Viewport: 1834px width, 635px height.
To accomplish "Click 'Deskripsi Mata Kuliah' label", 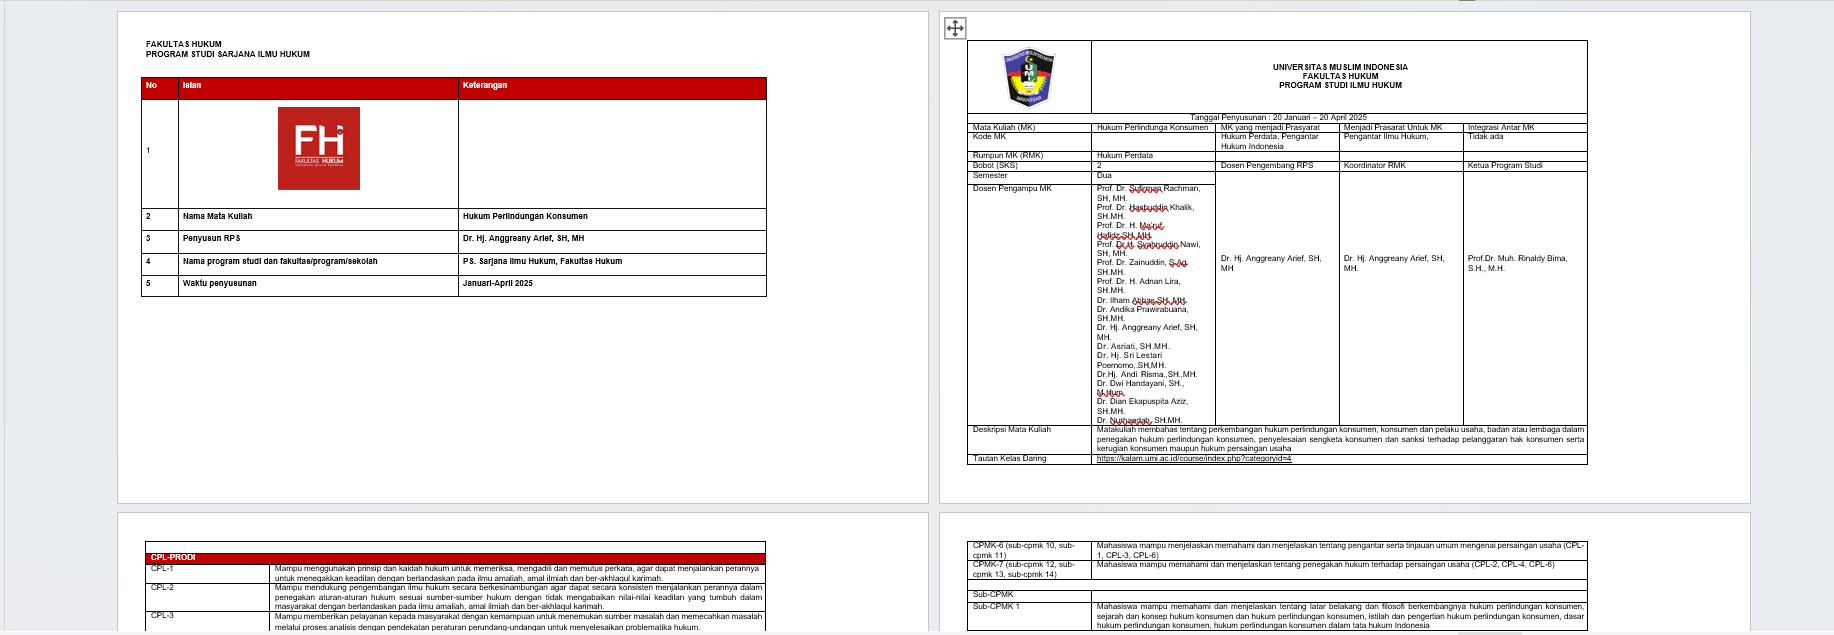I will coord(1012,430).
